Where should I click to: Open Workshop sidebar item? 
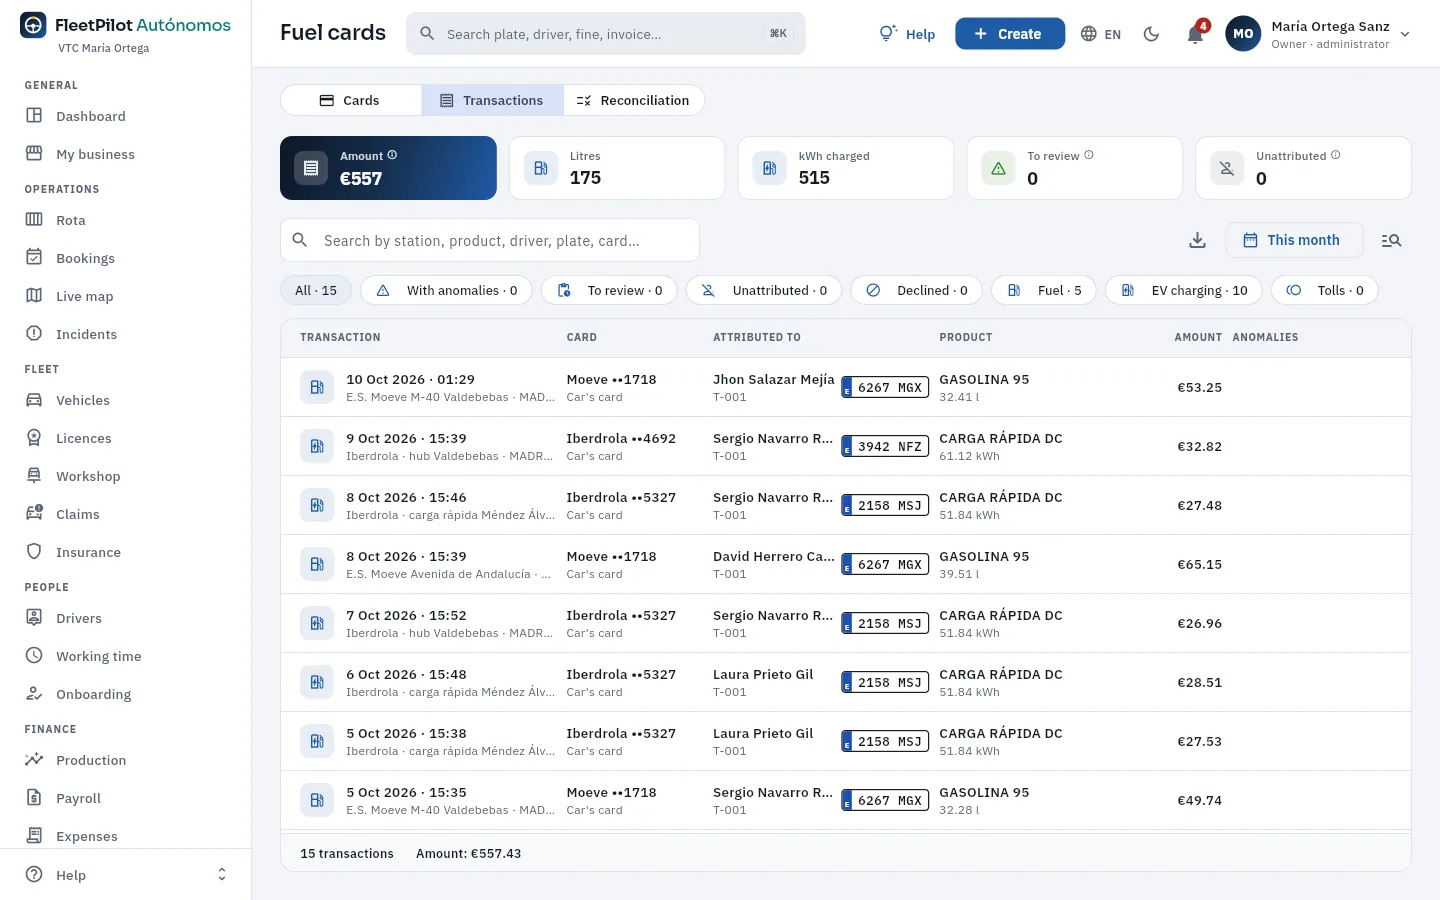click(125, 476)
